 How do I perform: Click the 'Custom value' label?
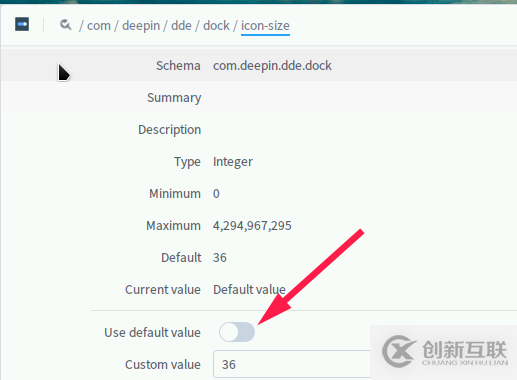[x=163, y=364]
